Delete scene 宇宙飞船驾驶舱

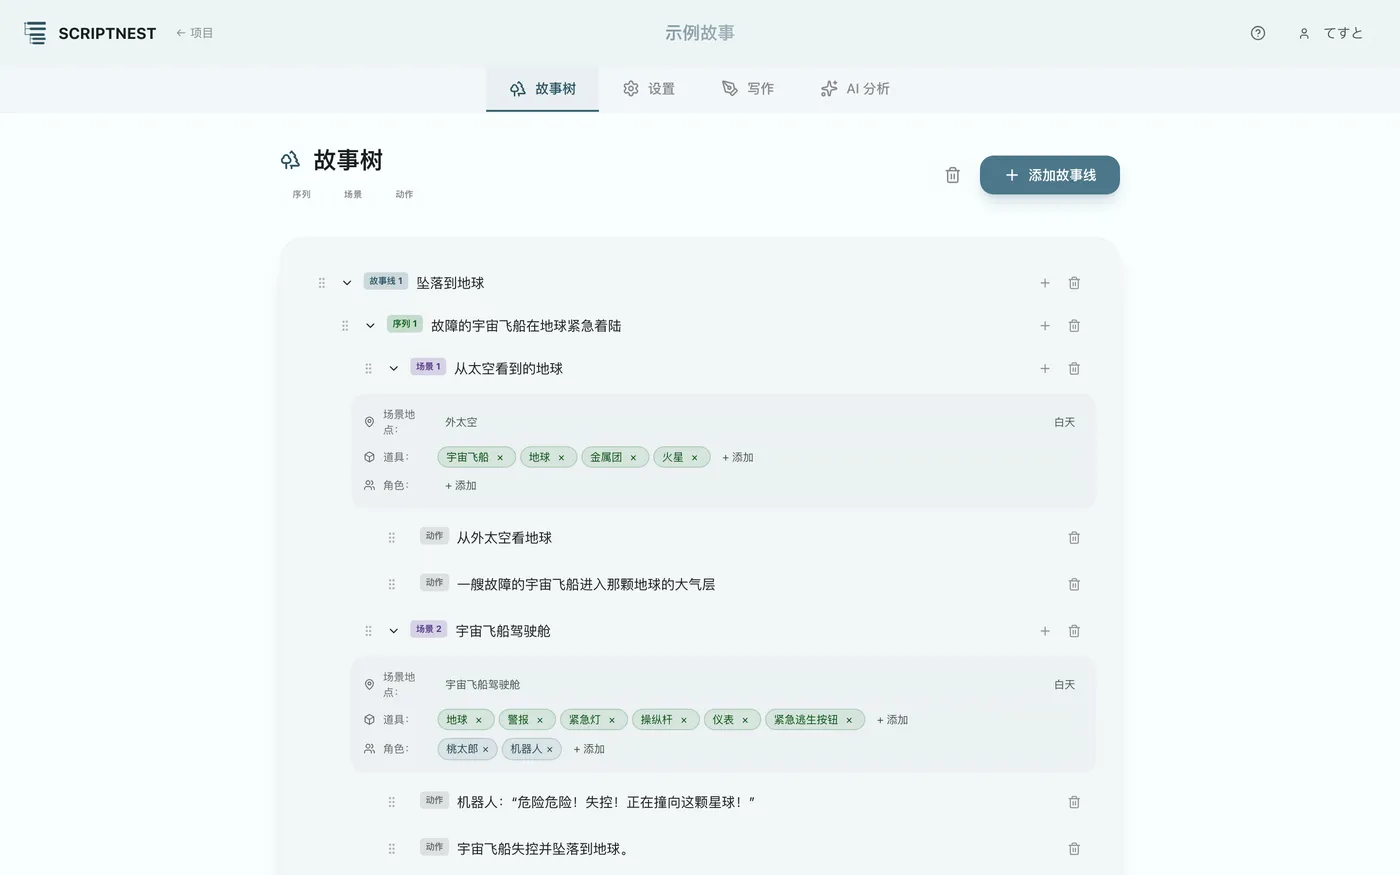click(x=1074, y=631)
